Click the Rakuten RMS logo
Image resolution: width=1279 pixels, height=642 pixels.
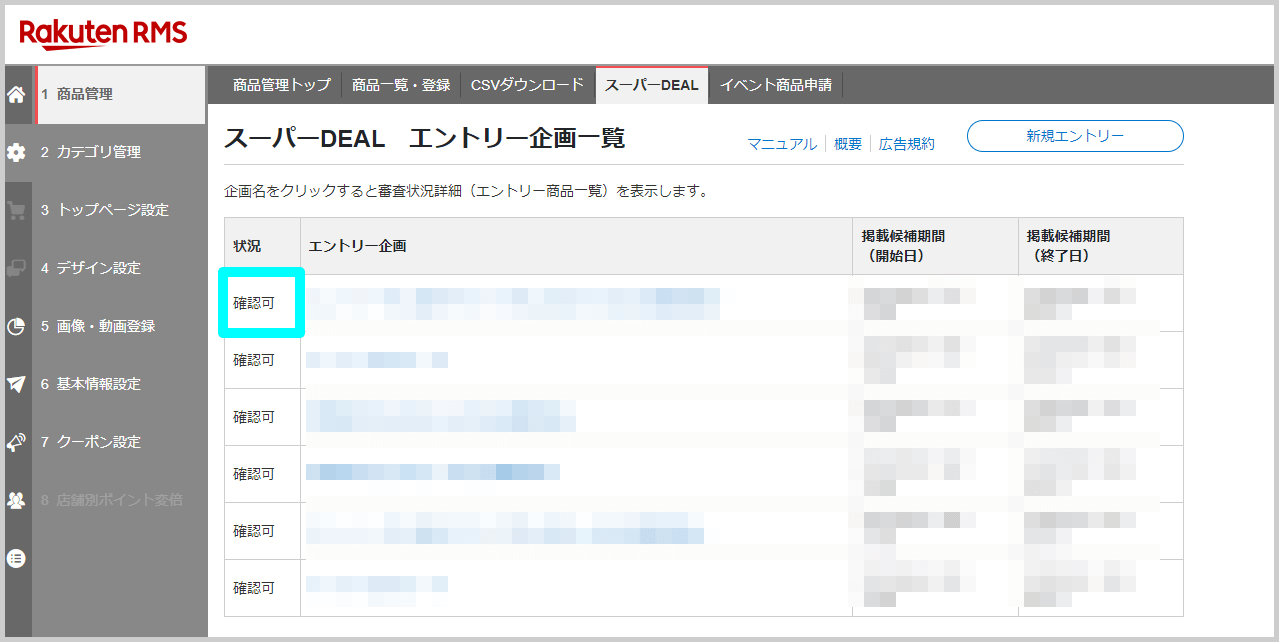click(103, 34)
